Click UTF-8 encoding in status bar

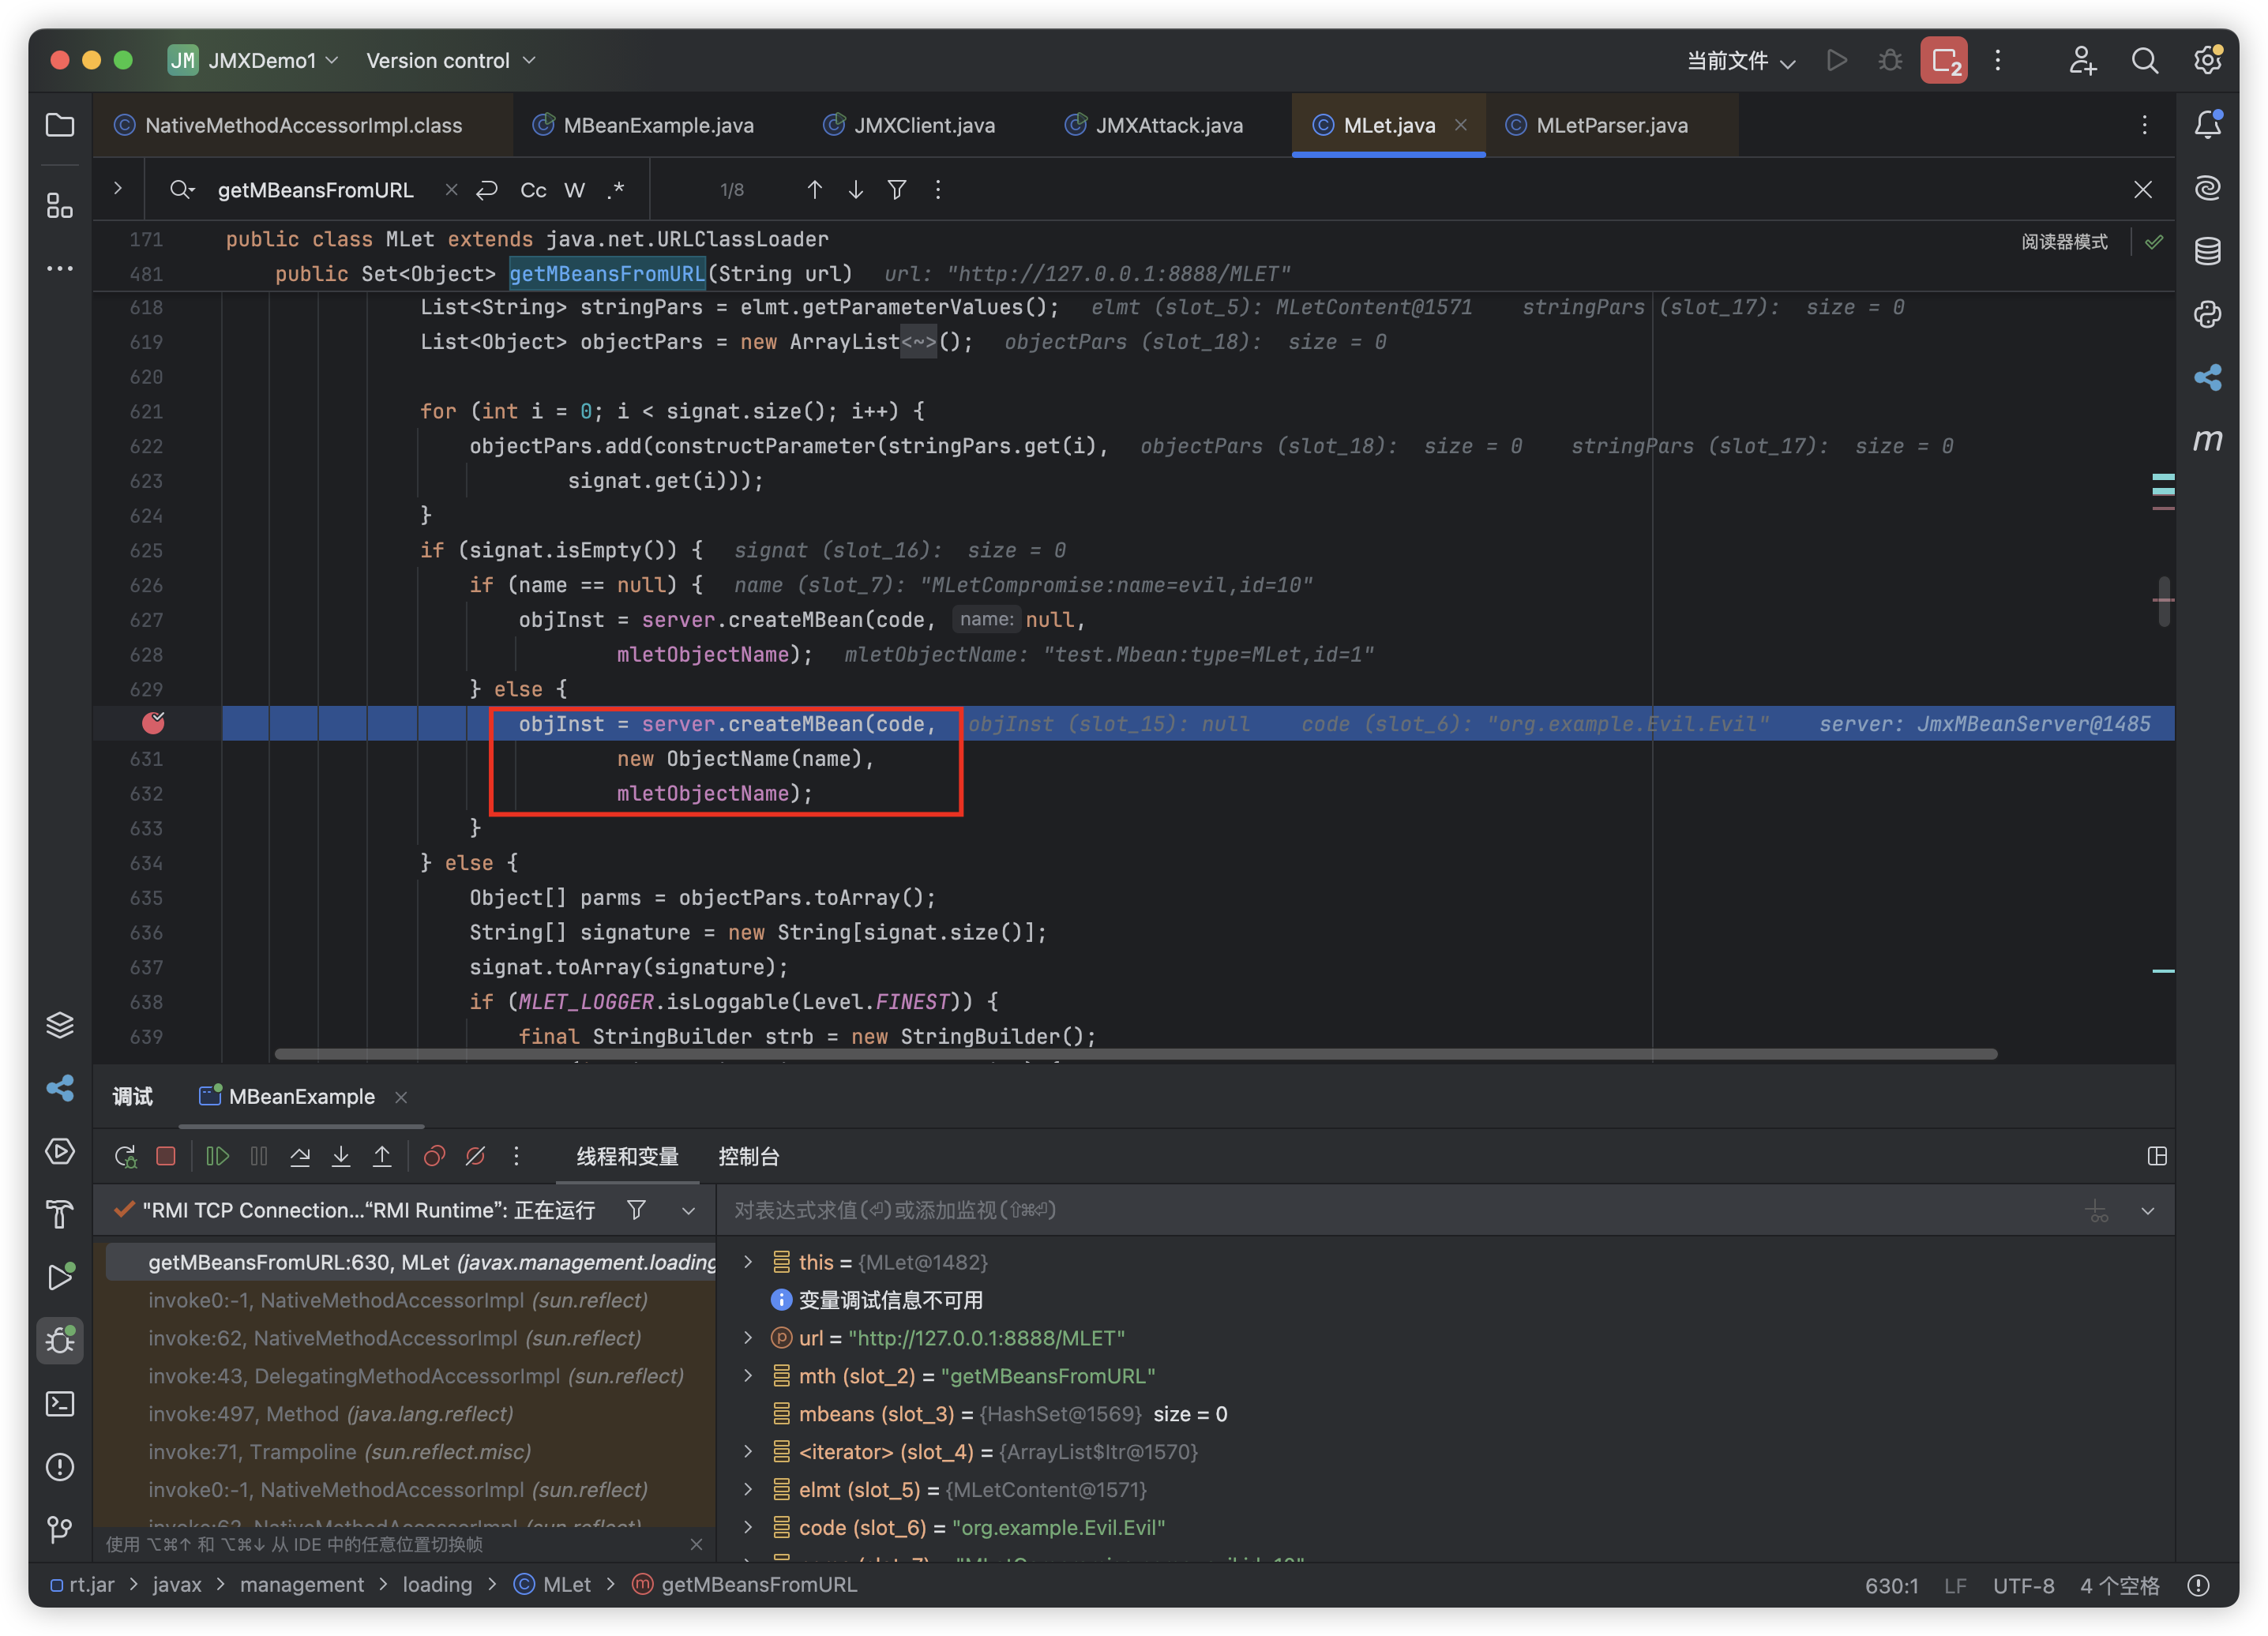coord(2023,1585)
